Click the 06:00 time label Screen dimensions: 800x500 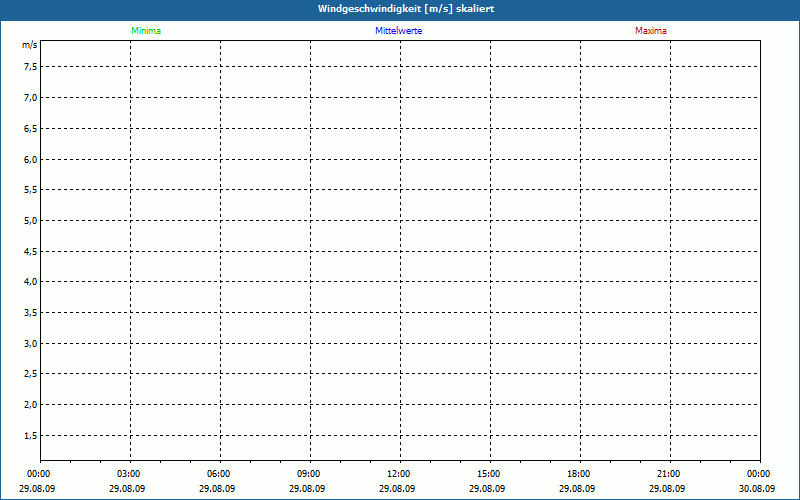[x=218, y=474]
